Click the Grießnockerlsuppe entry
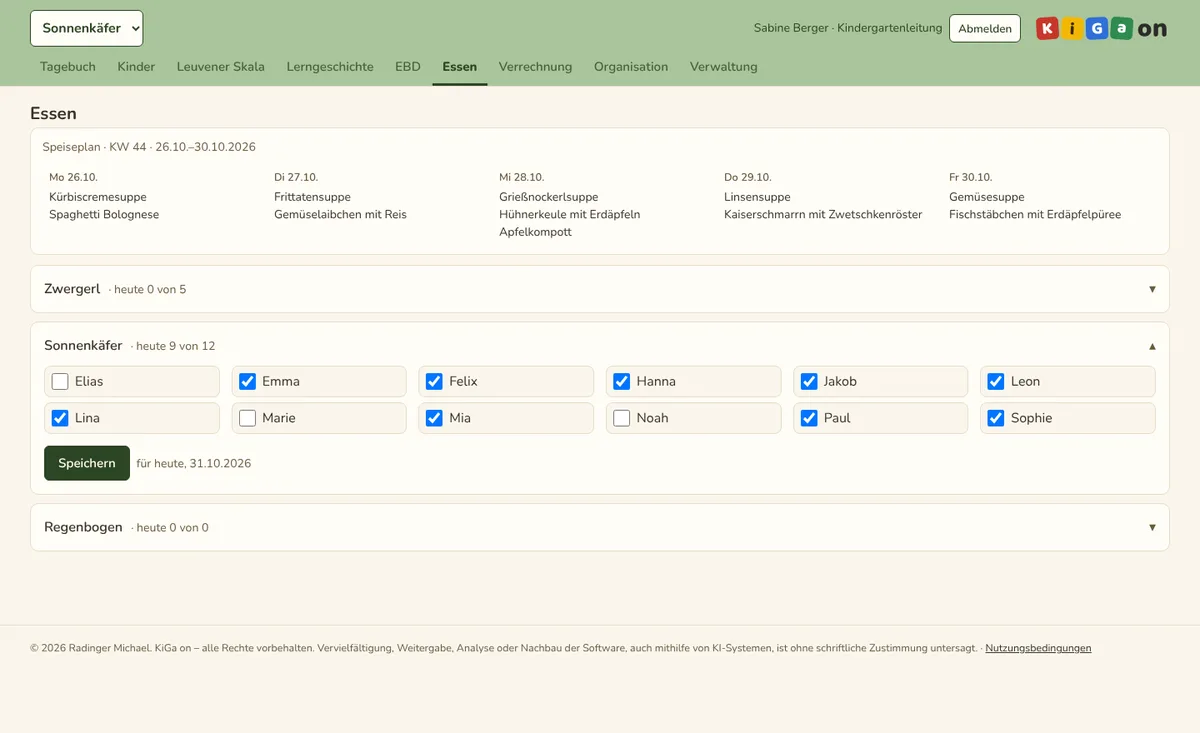The image size is (1200, 733). pyautogui.click(x=549, y=197)
